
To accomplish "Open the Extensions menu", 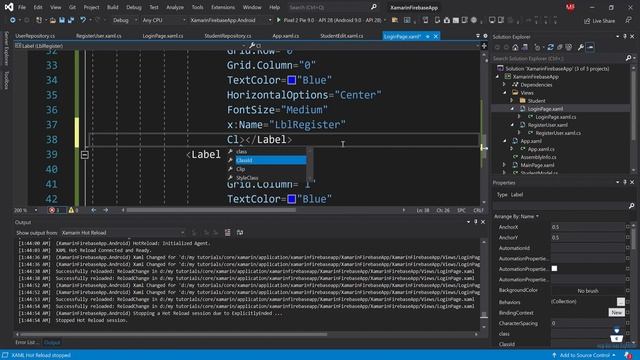I will (223, 7).
